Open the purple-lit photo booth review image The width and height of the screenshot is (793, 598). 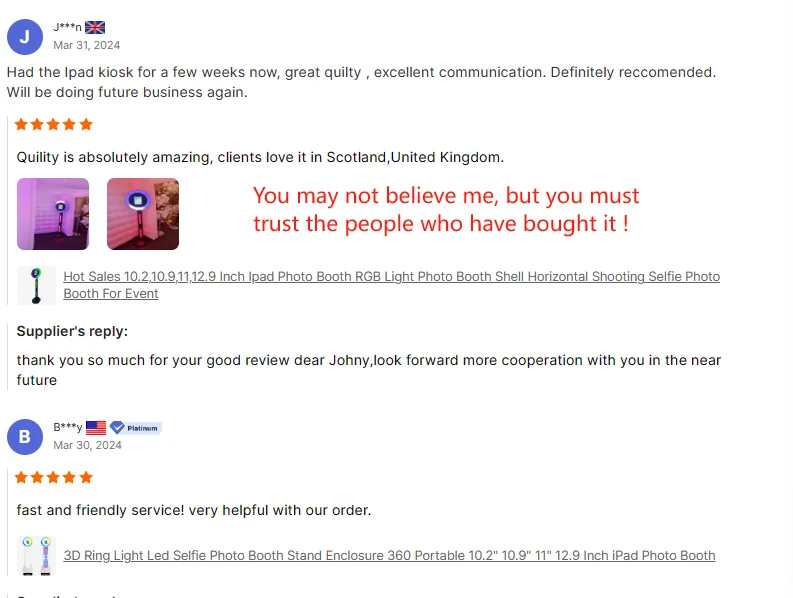click(x=53, y=214)
